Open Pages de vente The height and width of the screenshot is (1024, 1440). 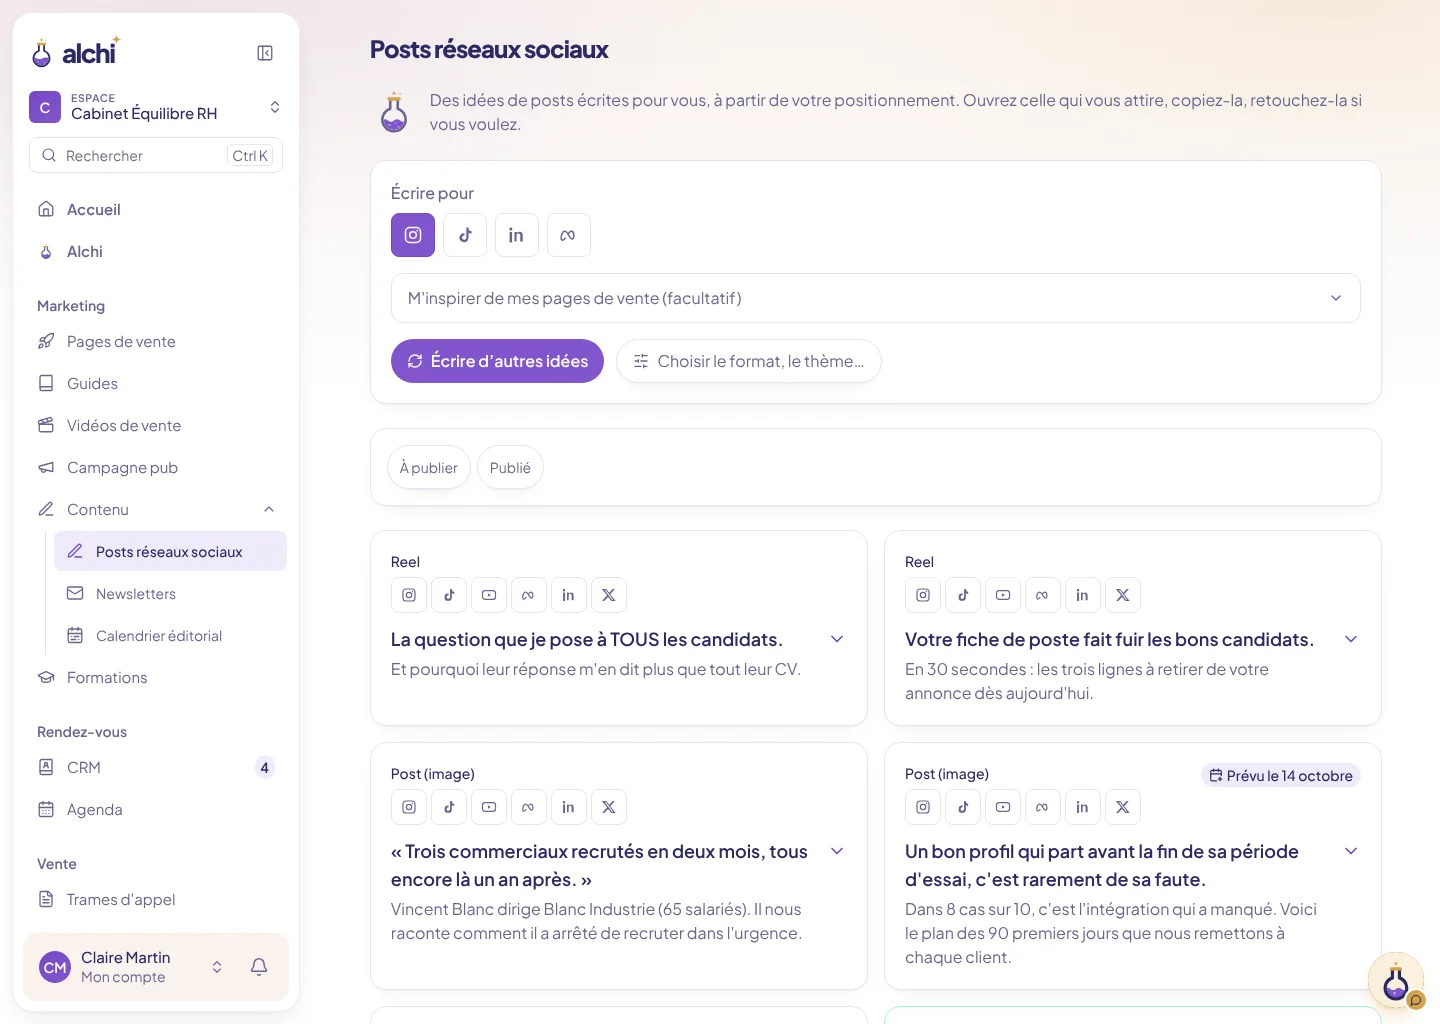point(156,341)
